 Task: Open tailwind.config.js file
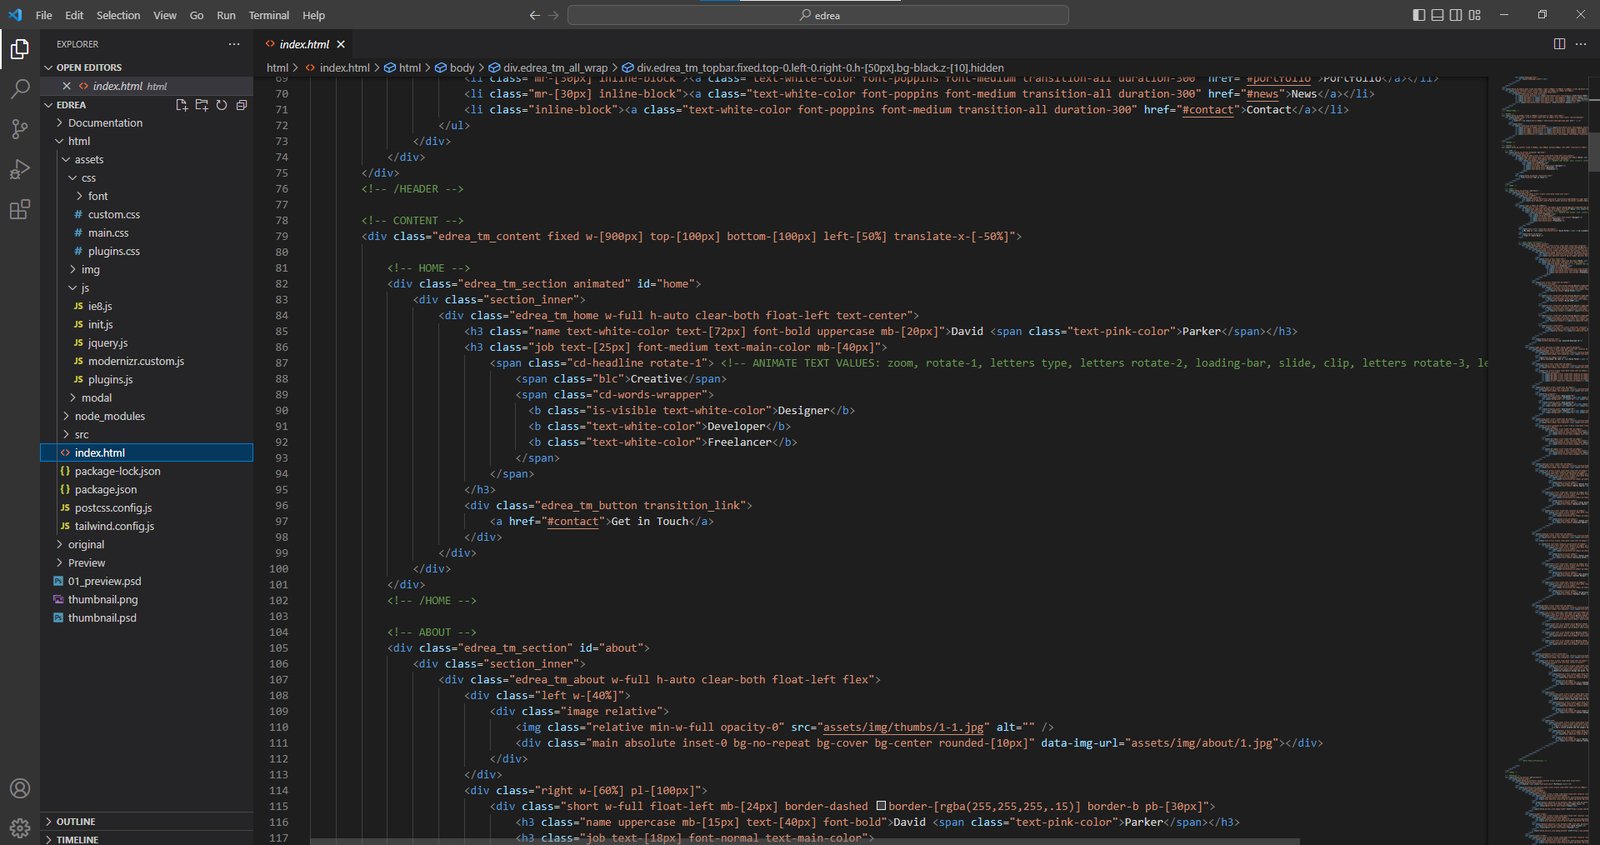point(114,526)
